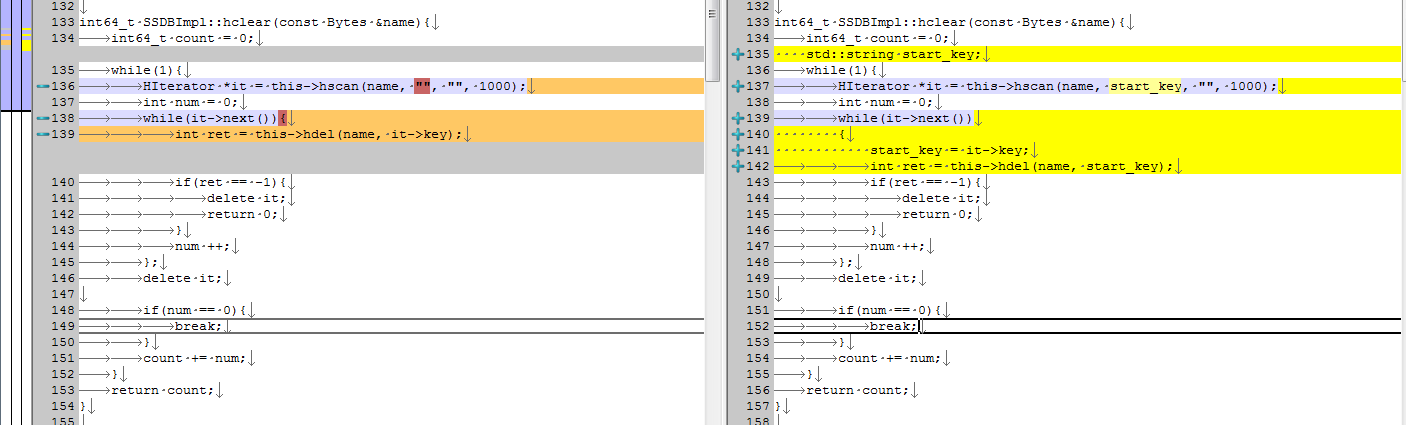Click the plus marker at right line 135
The height and width of the screenshot is (425, 1406).
(737, 54)
